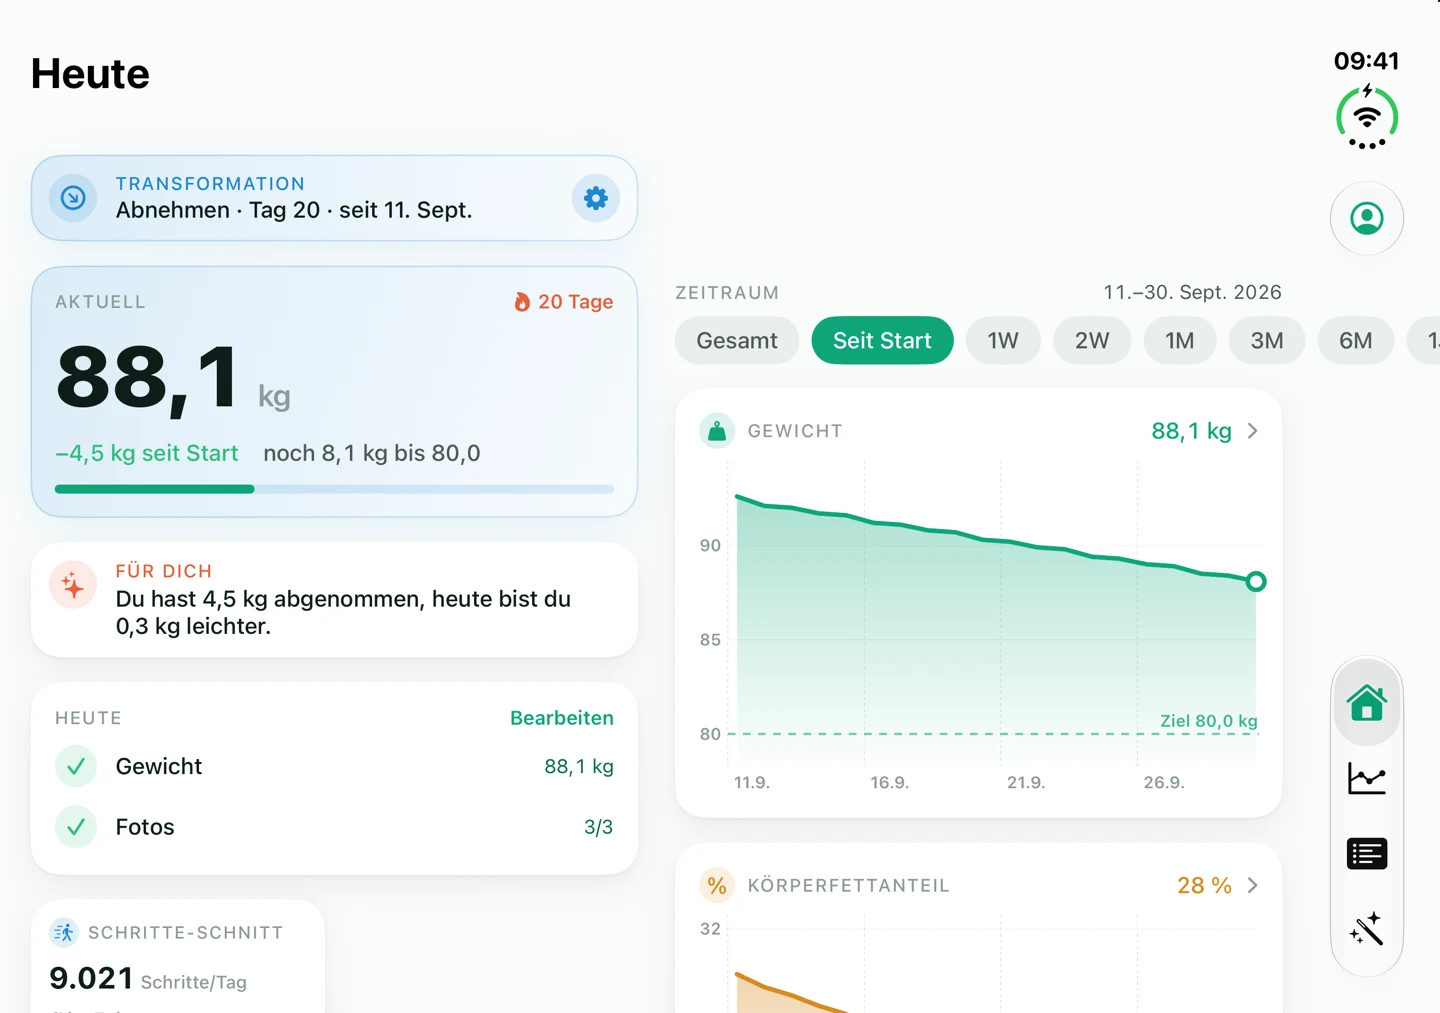Open the magic wand tab icon

point(1367,928)
